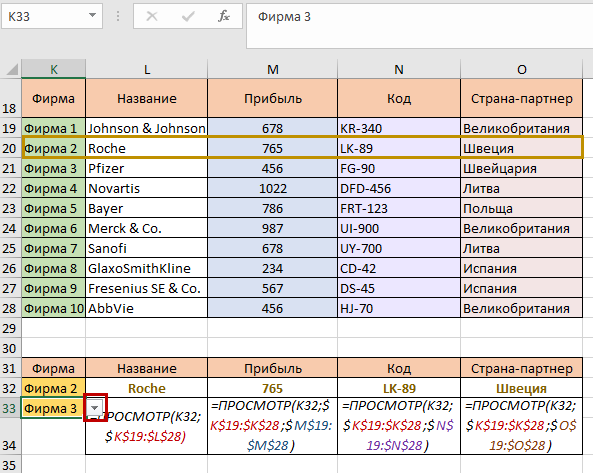The height and width of the screenshot is (473, 593).
Task: Click code cell DFD-456
Action: [399, 188]
